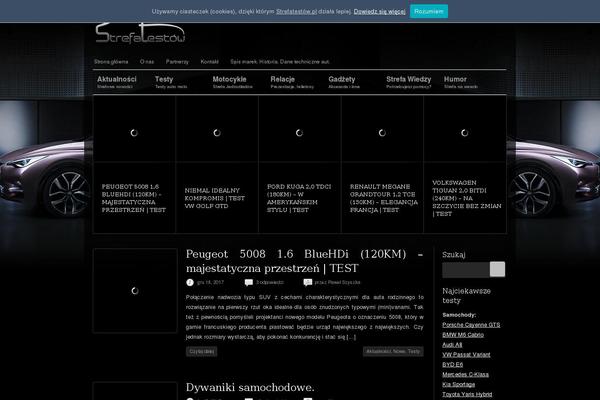Open slider caption Niemal idealny kompromis VW Golf GTD
Screen dimensions: 600x400
click(215, 198)
